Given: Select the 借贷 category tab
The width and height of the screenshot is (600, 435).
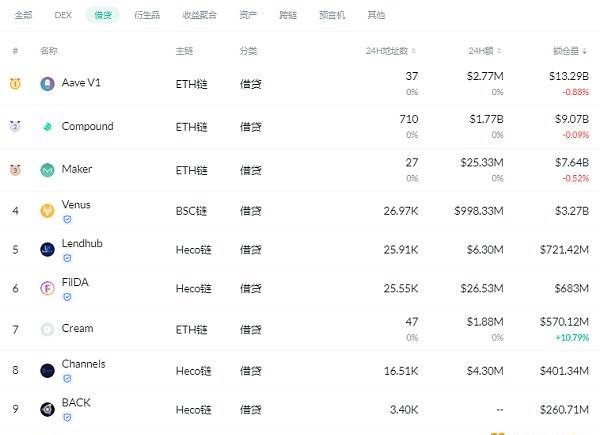Looking at the screenshot, I should (x=103, y=15).
